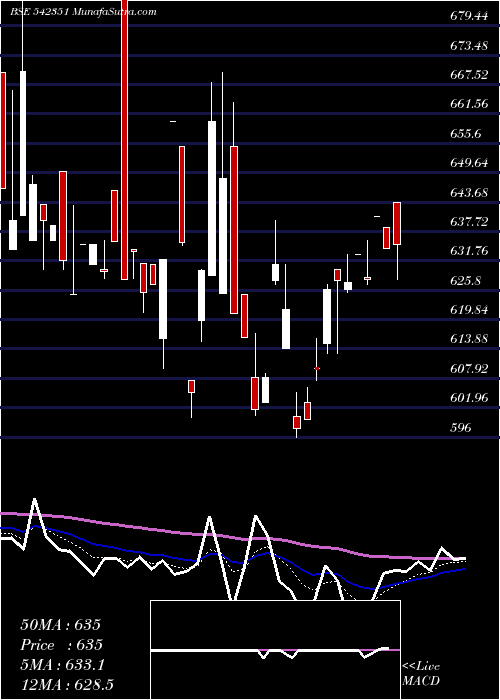Image resolution: width=500 pixels, height=700 pixels.
Task: Click the 50MA : 635 reading
Action: [61, 625]
